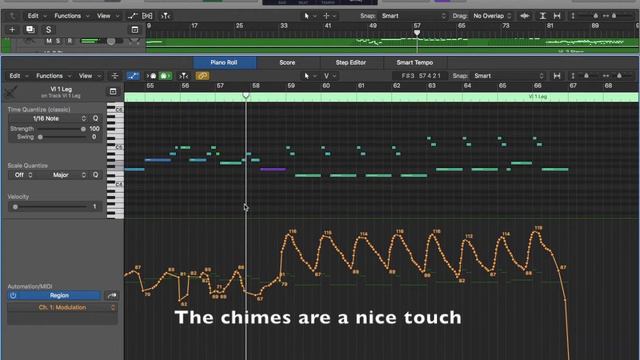Toggle the global Solo S button in track header
The image size is (640, 360).
coord(48,29)
